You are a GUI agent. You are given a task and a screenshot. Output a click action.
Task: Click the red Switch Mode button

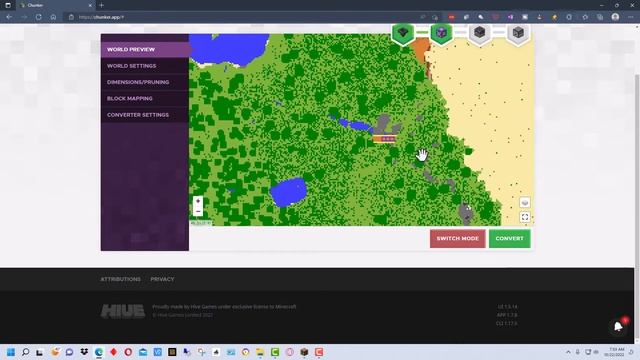click(x=458, y=238)
